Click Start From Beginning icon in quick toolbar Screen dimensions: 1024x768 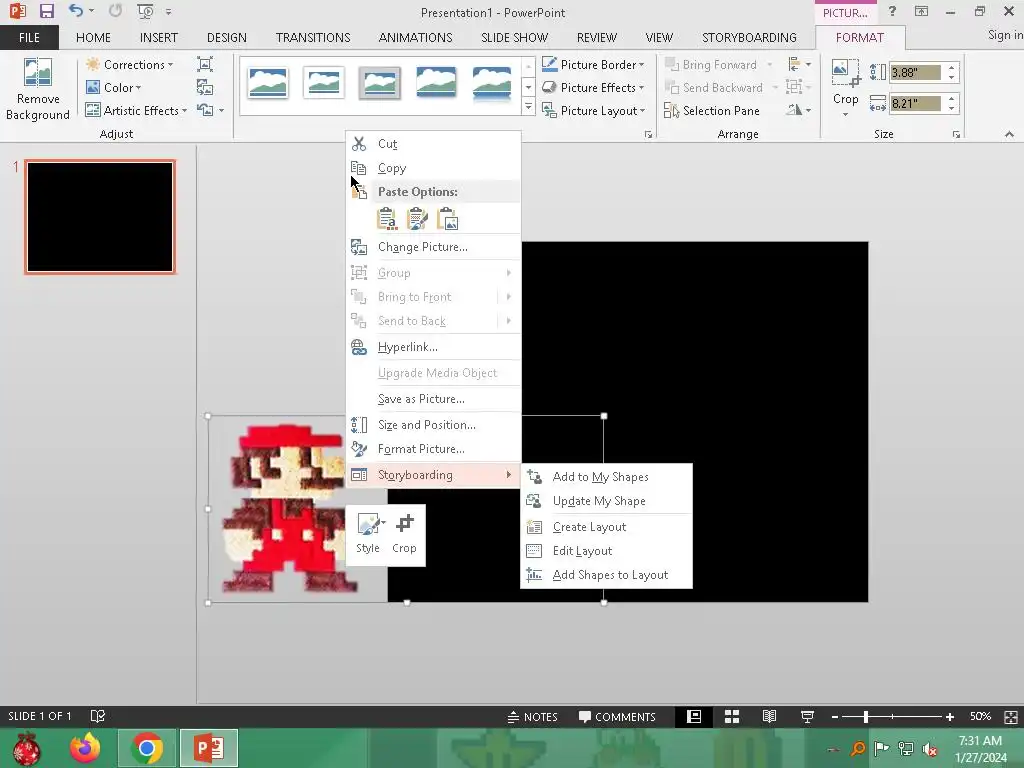(x=145, y=11)
